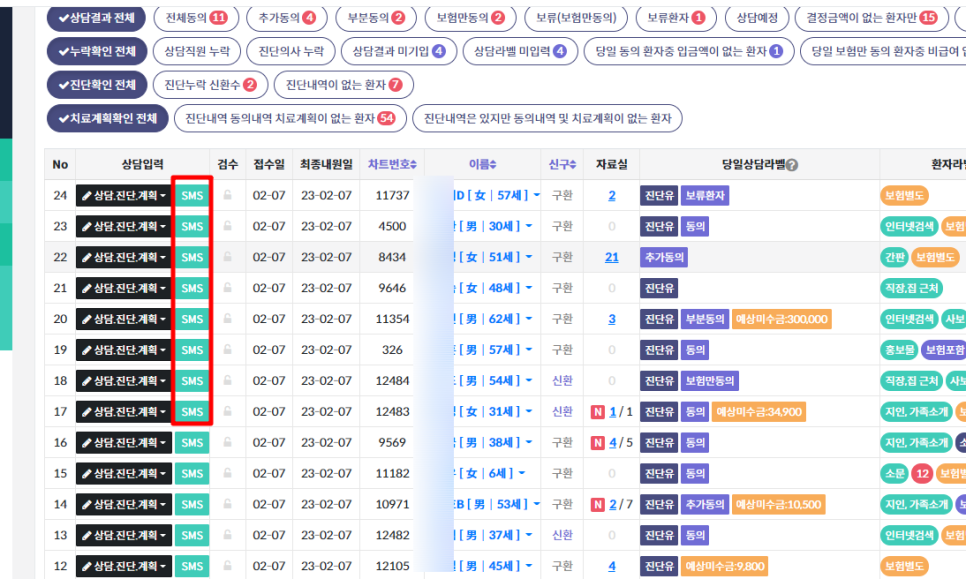Viewport: 966px width, 579px height.
Task: Click the lock icon in row 24
Action: (x=227, y=196)
